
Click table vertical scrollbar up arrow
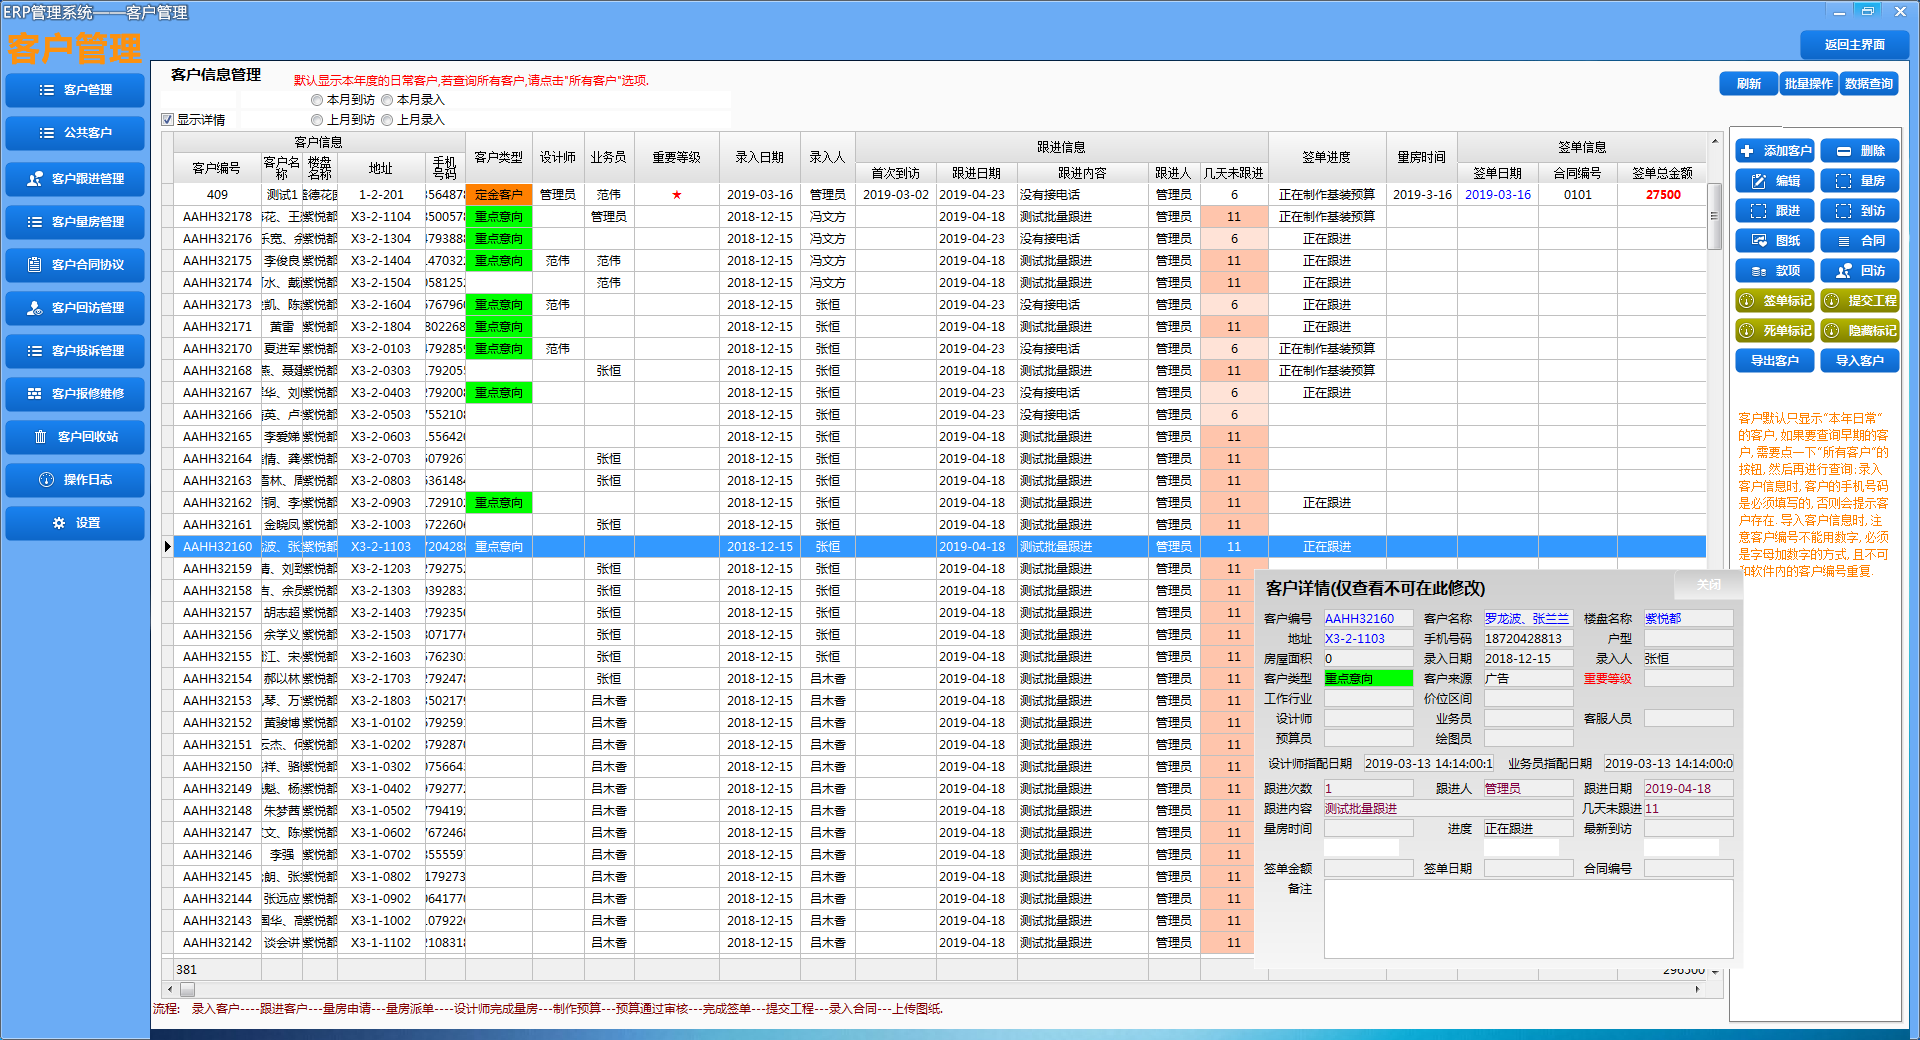(1714, 141)
